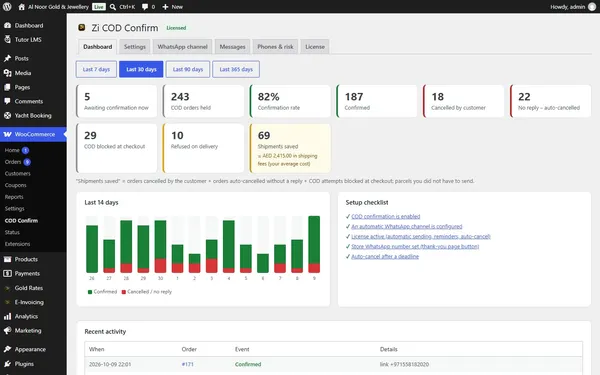
Task: Switch to the WhatsApp channel tab
Action: pos(182,47)
